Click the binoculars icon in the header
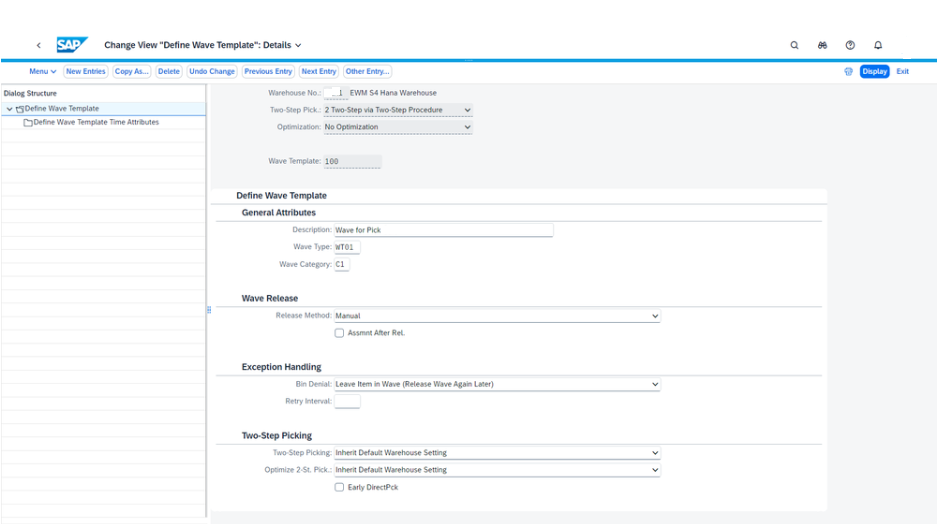 822,45
